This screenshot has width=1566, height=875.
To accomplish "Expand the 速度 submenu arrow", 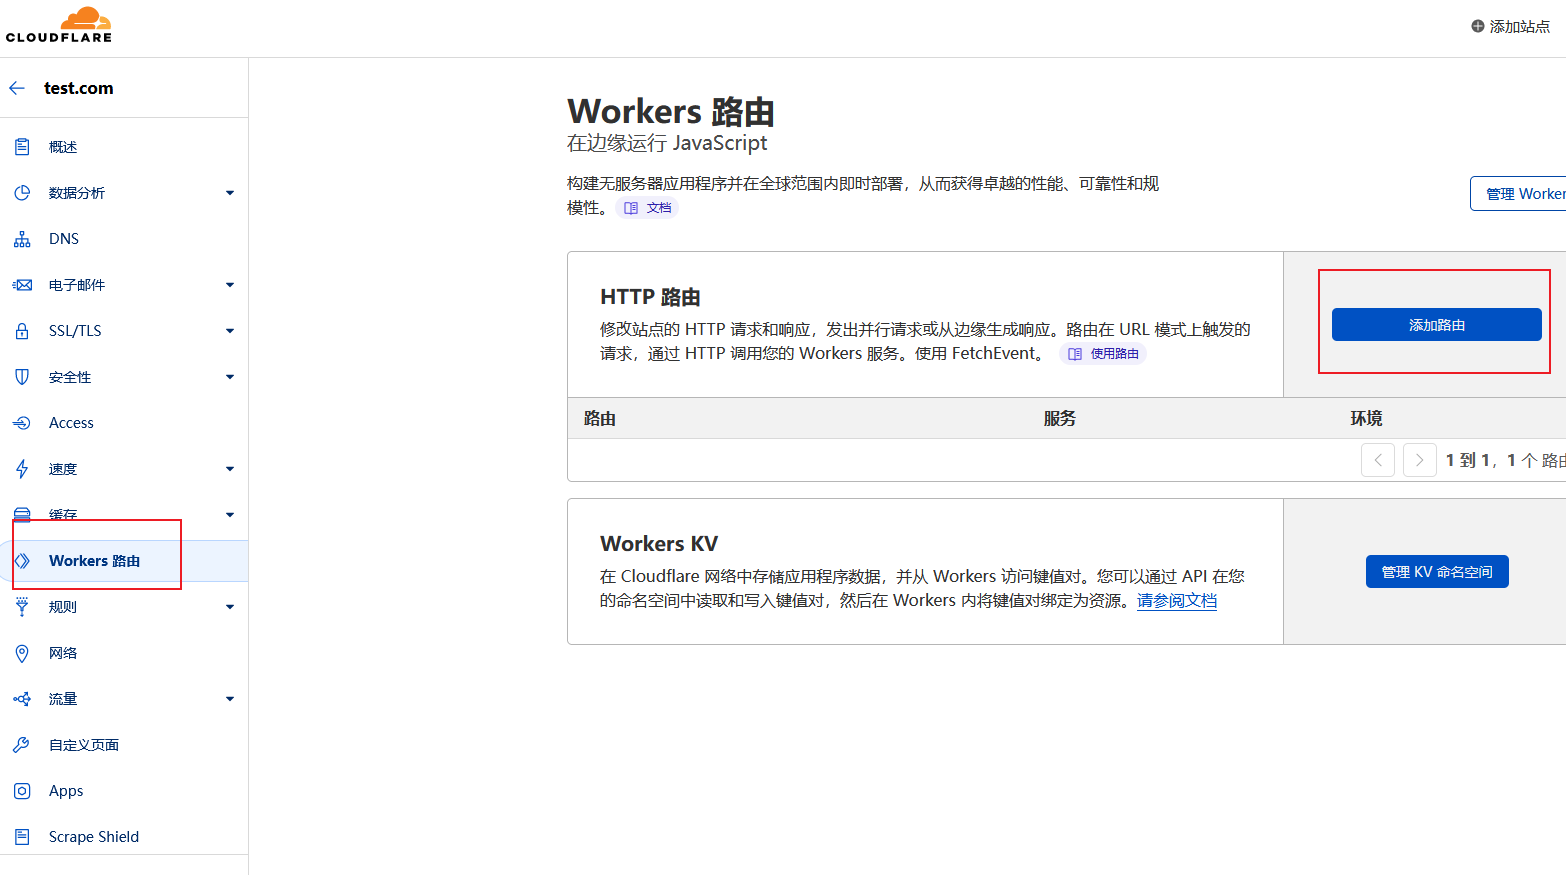I will click(230, 469).
